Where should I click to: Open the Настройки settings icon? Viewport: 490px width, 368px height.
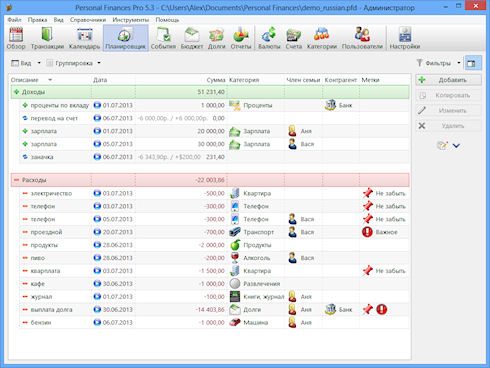[x=405, y=38]
